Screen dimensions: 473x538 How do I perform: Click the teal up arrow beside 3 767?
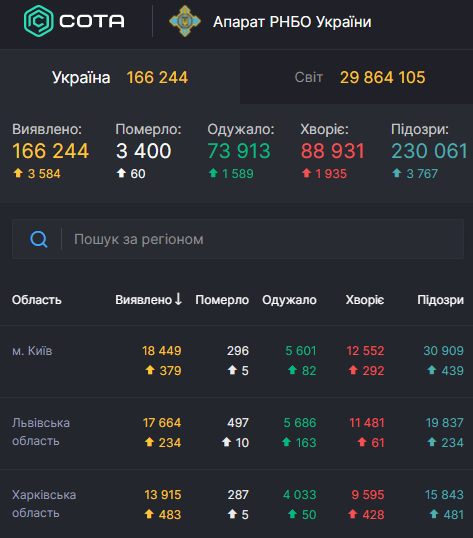[x=397, y=173]
